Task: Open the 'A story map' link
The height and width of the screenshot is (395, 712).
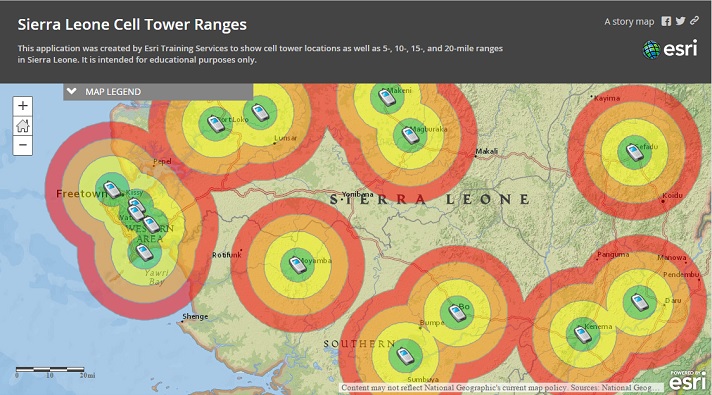Action: tap(629, 21)
